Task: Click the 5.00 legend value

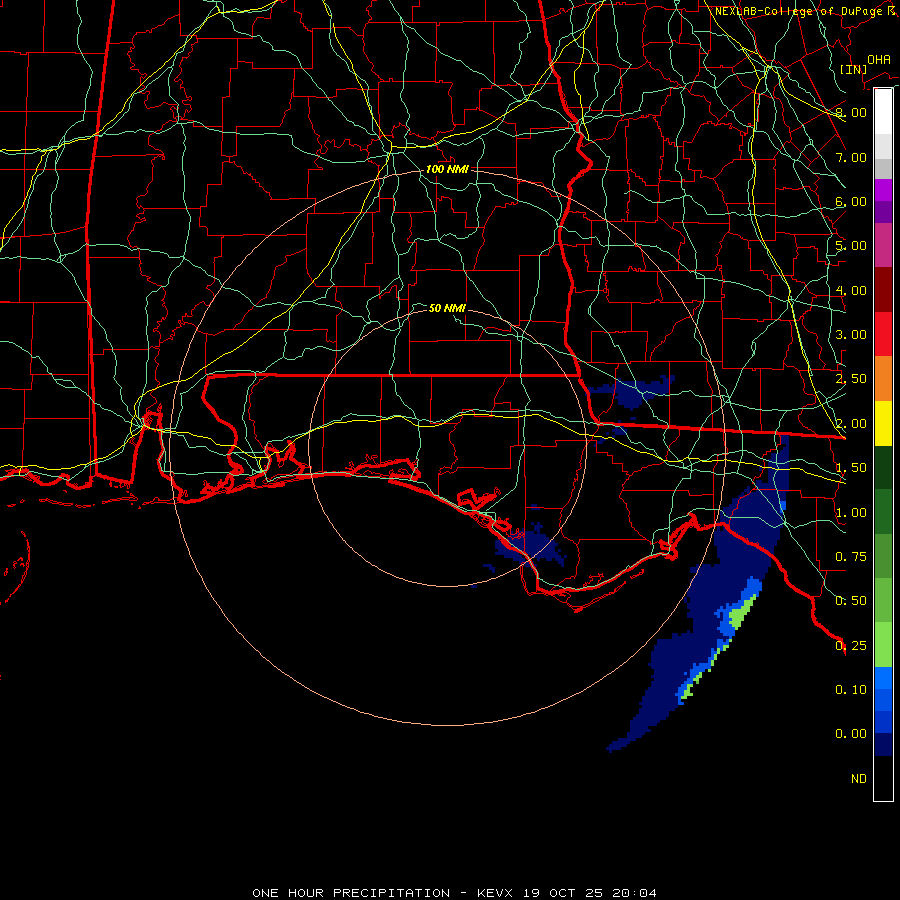Action: click(851, 246)
